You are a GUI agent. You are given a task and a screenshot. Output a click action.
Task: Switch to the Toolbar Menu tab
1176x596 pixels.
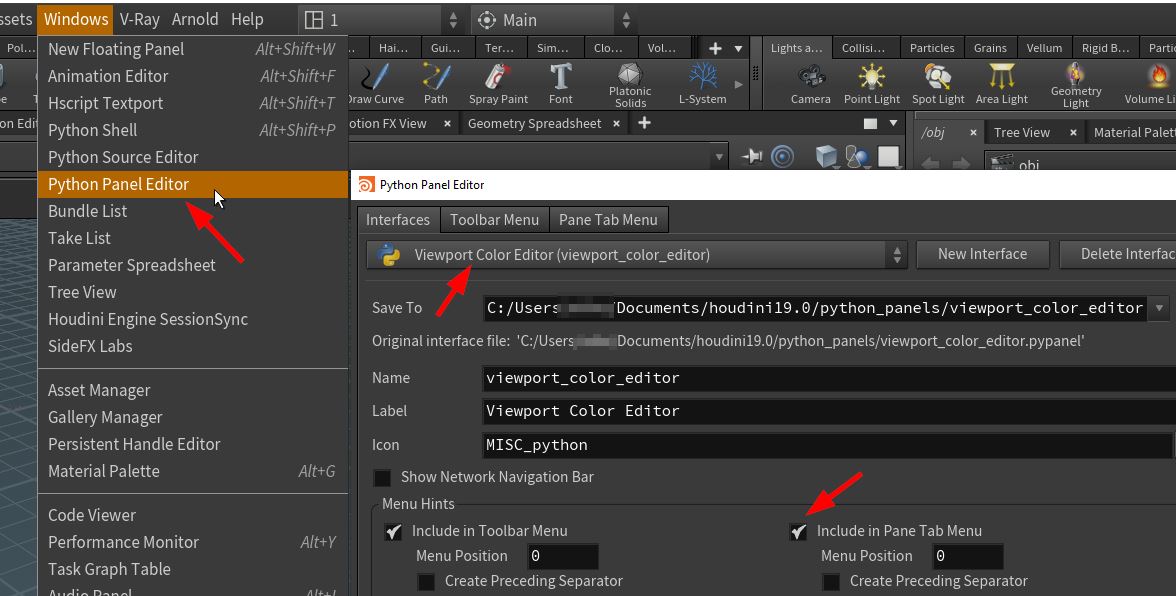pos(494,220)
